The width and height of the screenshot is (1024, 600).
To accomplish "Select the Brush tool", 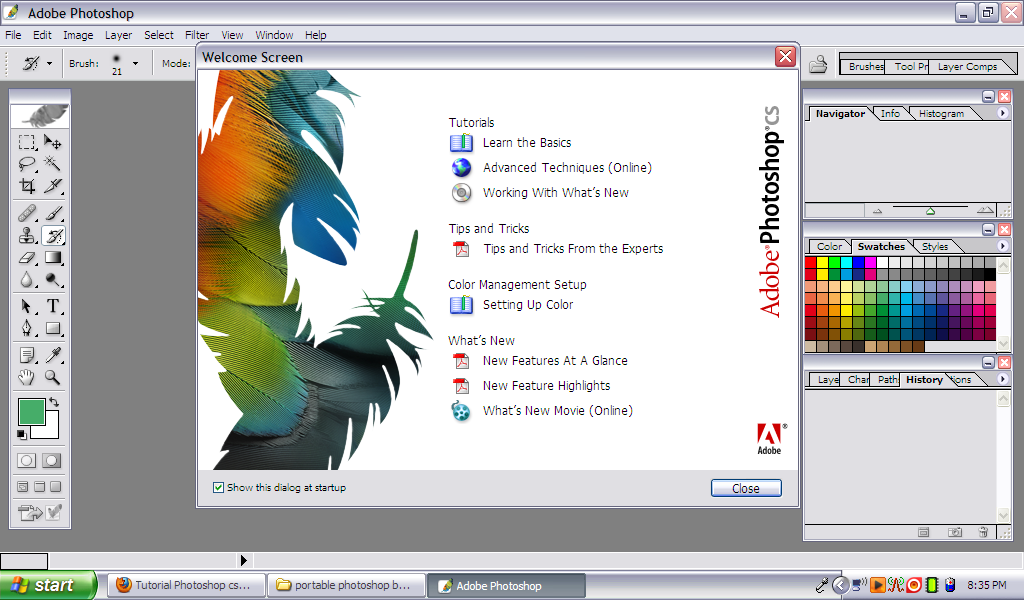I will [52, 213].
